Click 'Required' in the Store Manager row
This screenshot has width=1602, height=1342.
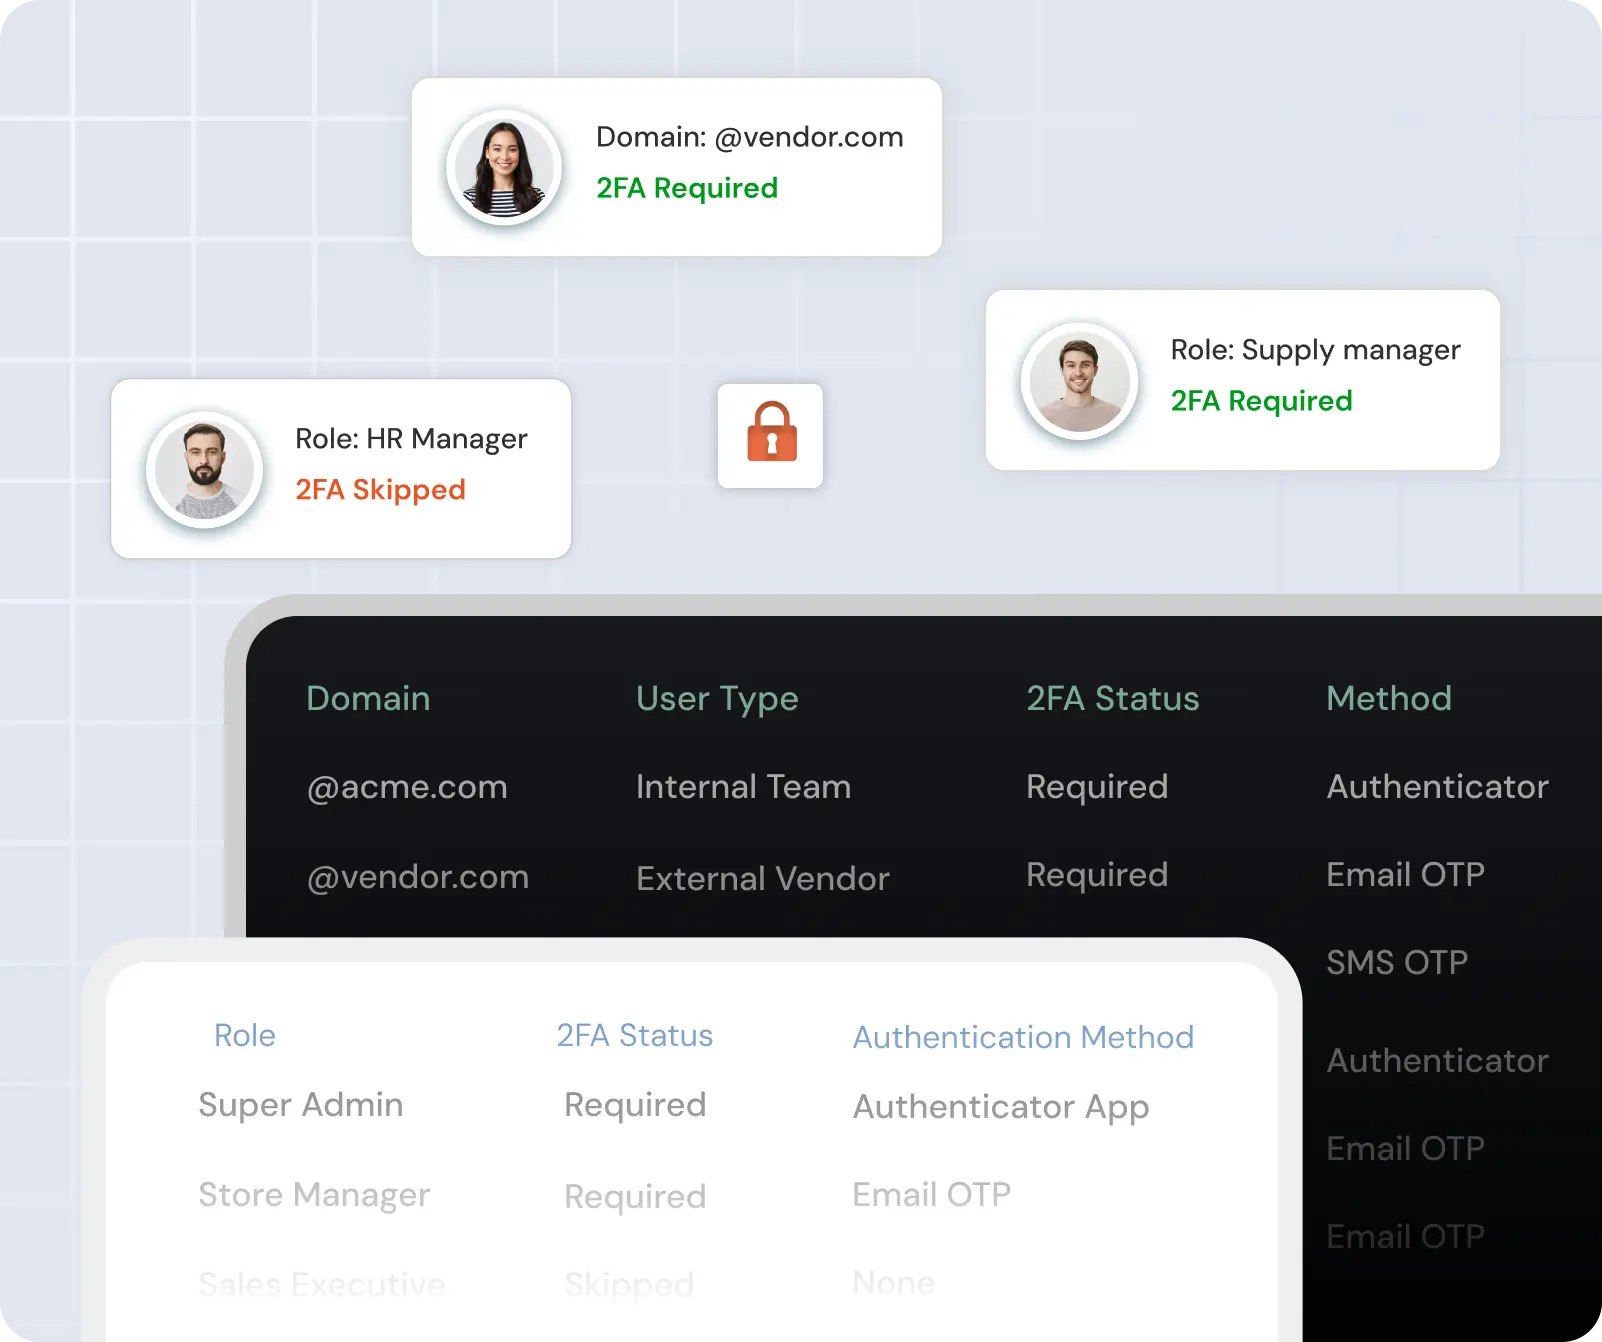[x=635, y=1198]
